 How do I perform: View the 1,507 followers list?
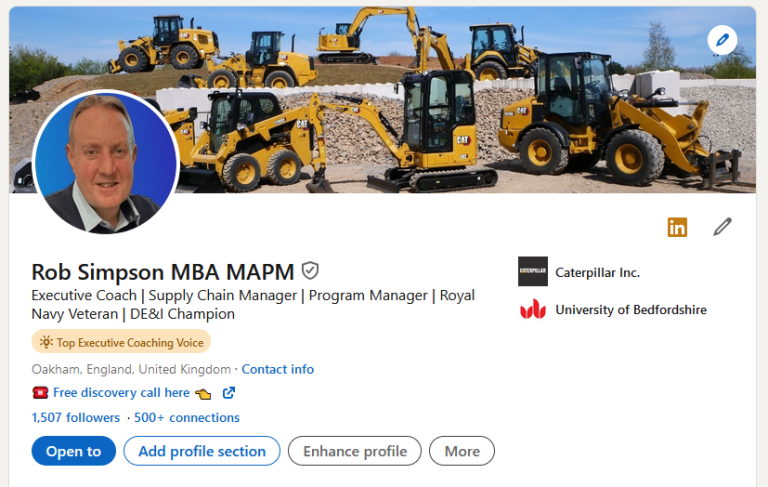click(x=75, y=417)
